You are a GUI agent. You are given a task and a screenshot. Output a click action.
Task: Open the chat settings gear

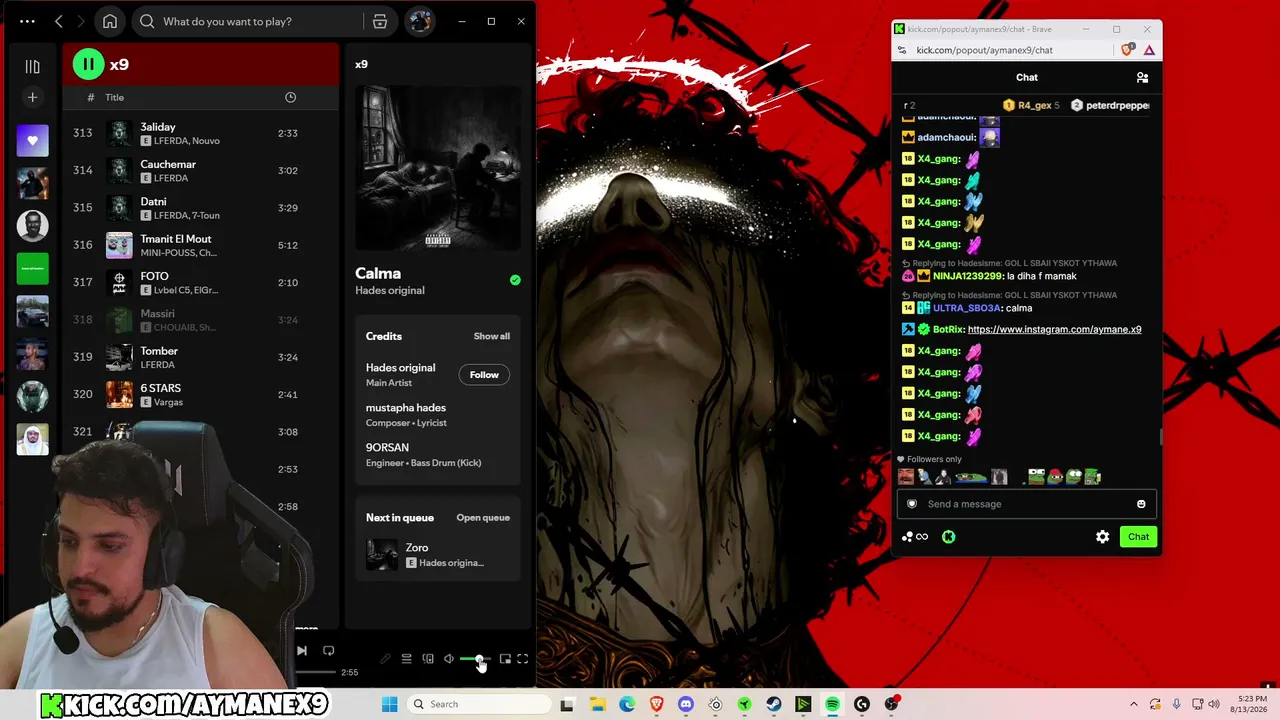click(x=1102, y=537)
